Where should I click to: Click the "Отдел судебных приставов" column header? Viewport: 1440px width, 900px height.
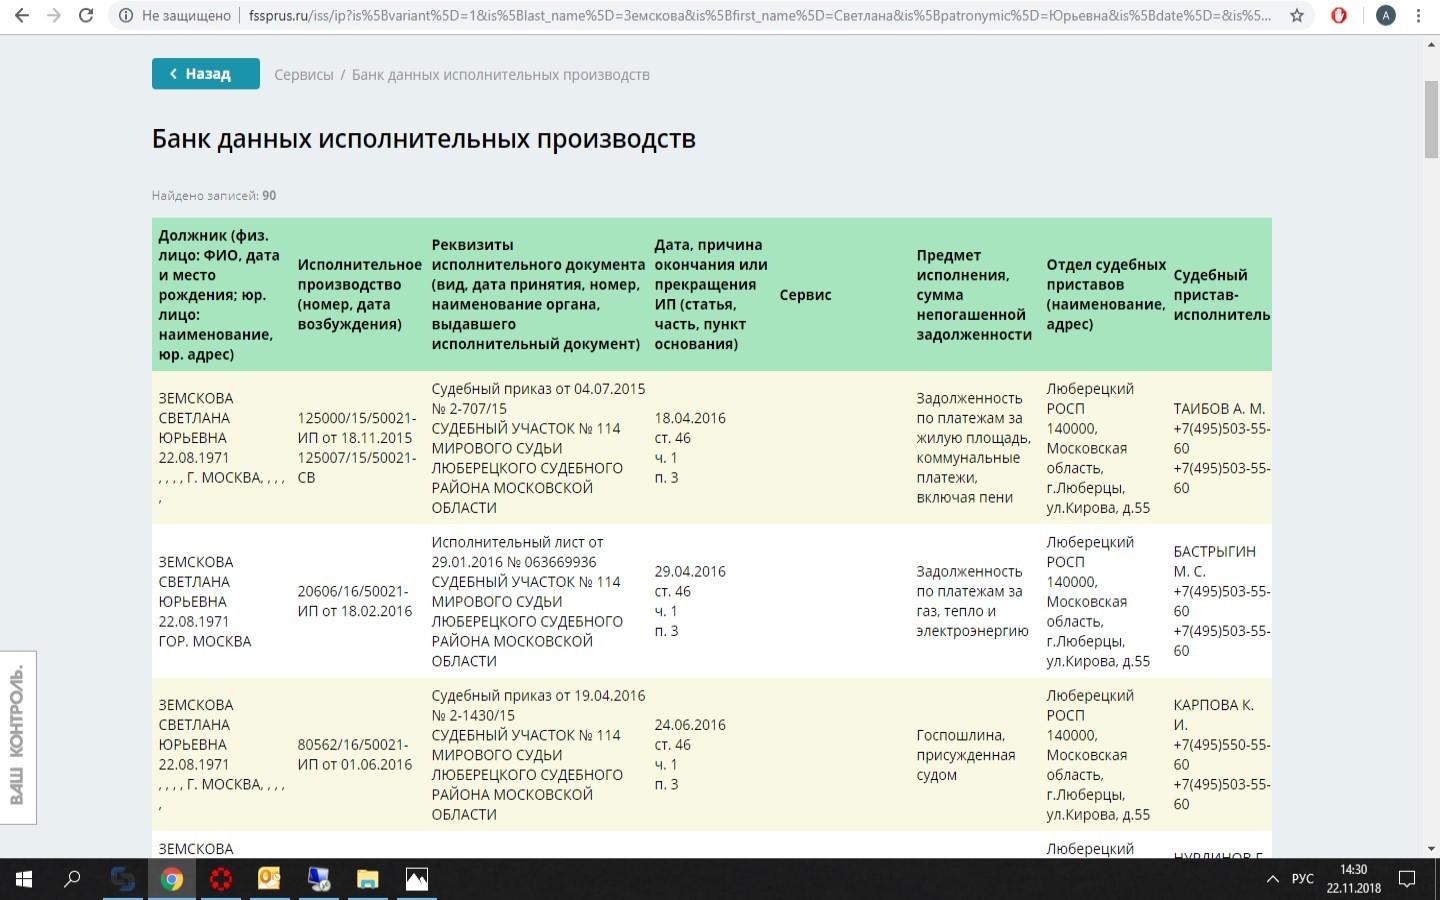click(x=1105, y=295)
